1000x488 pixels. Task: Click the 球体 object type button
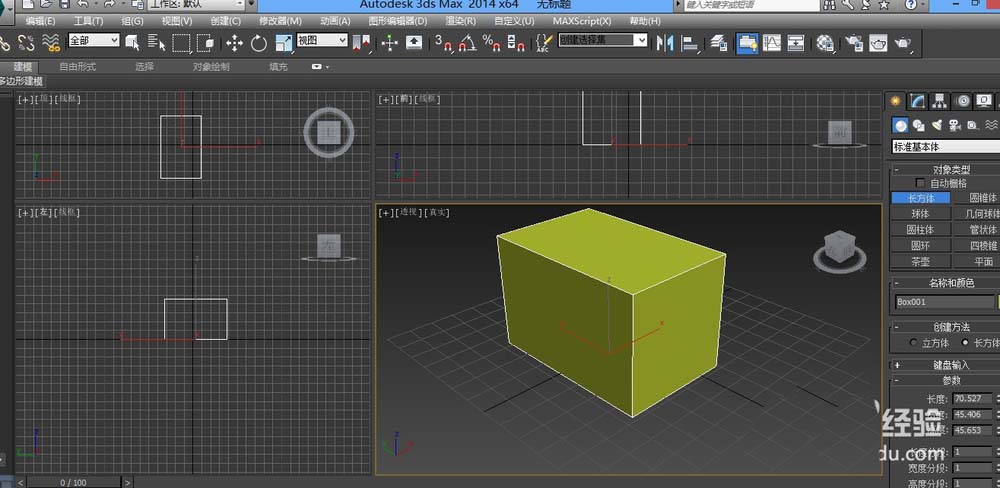coord(919,214)
